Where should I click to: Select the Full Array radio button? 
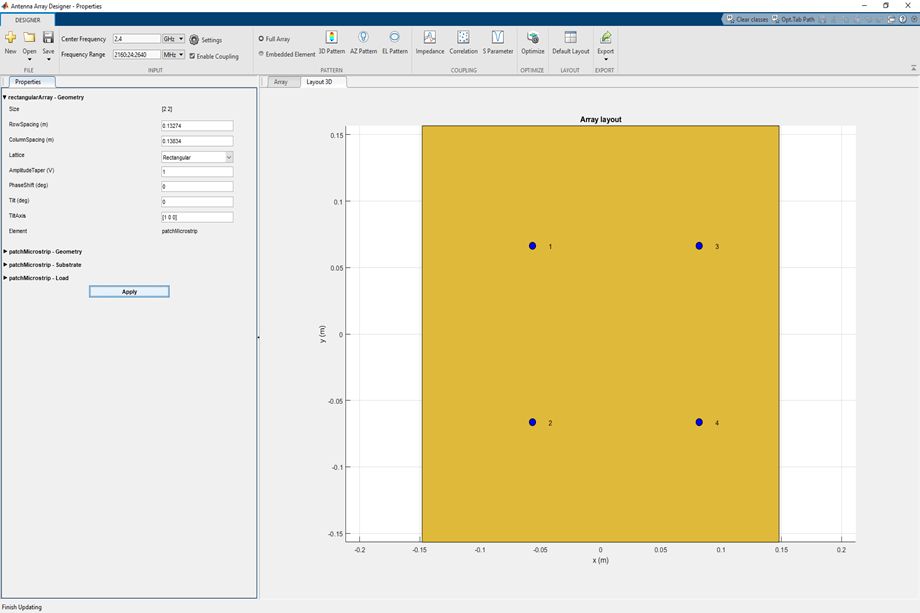(x=262, y=39)
